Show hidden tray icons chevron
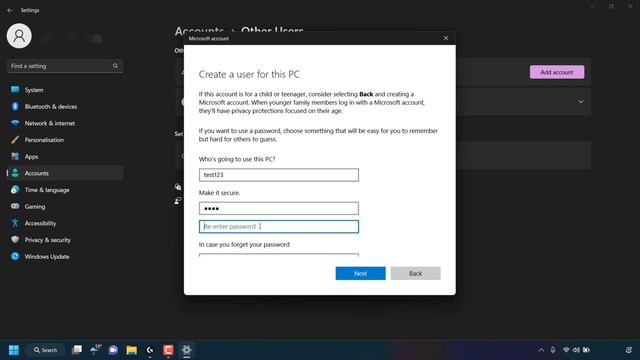The height and width of the screenshot is (360, 640). click(541, 350)
